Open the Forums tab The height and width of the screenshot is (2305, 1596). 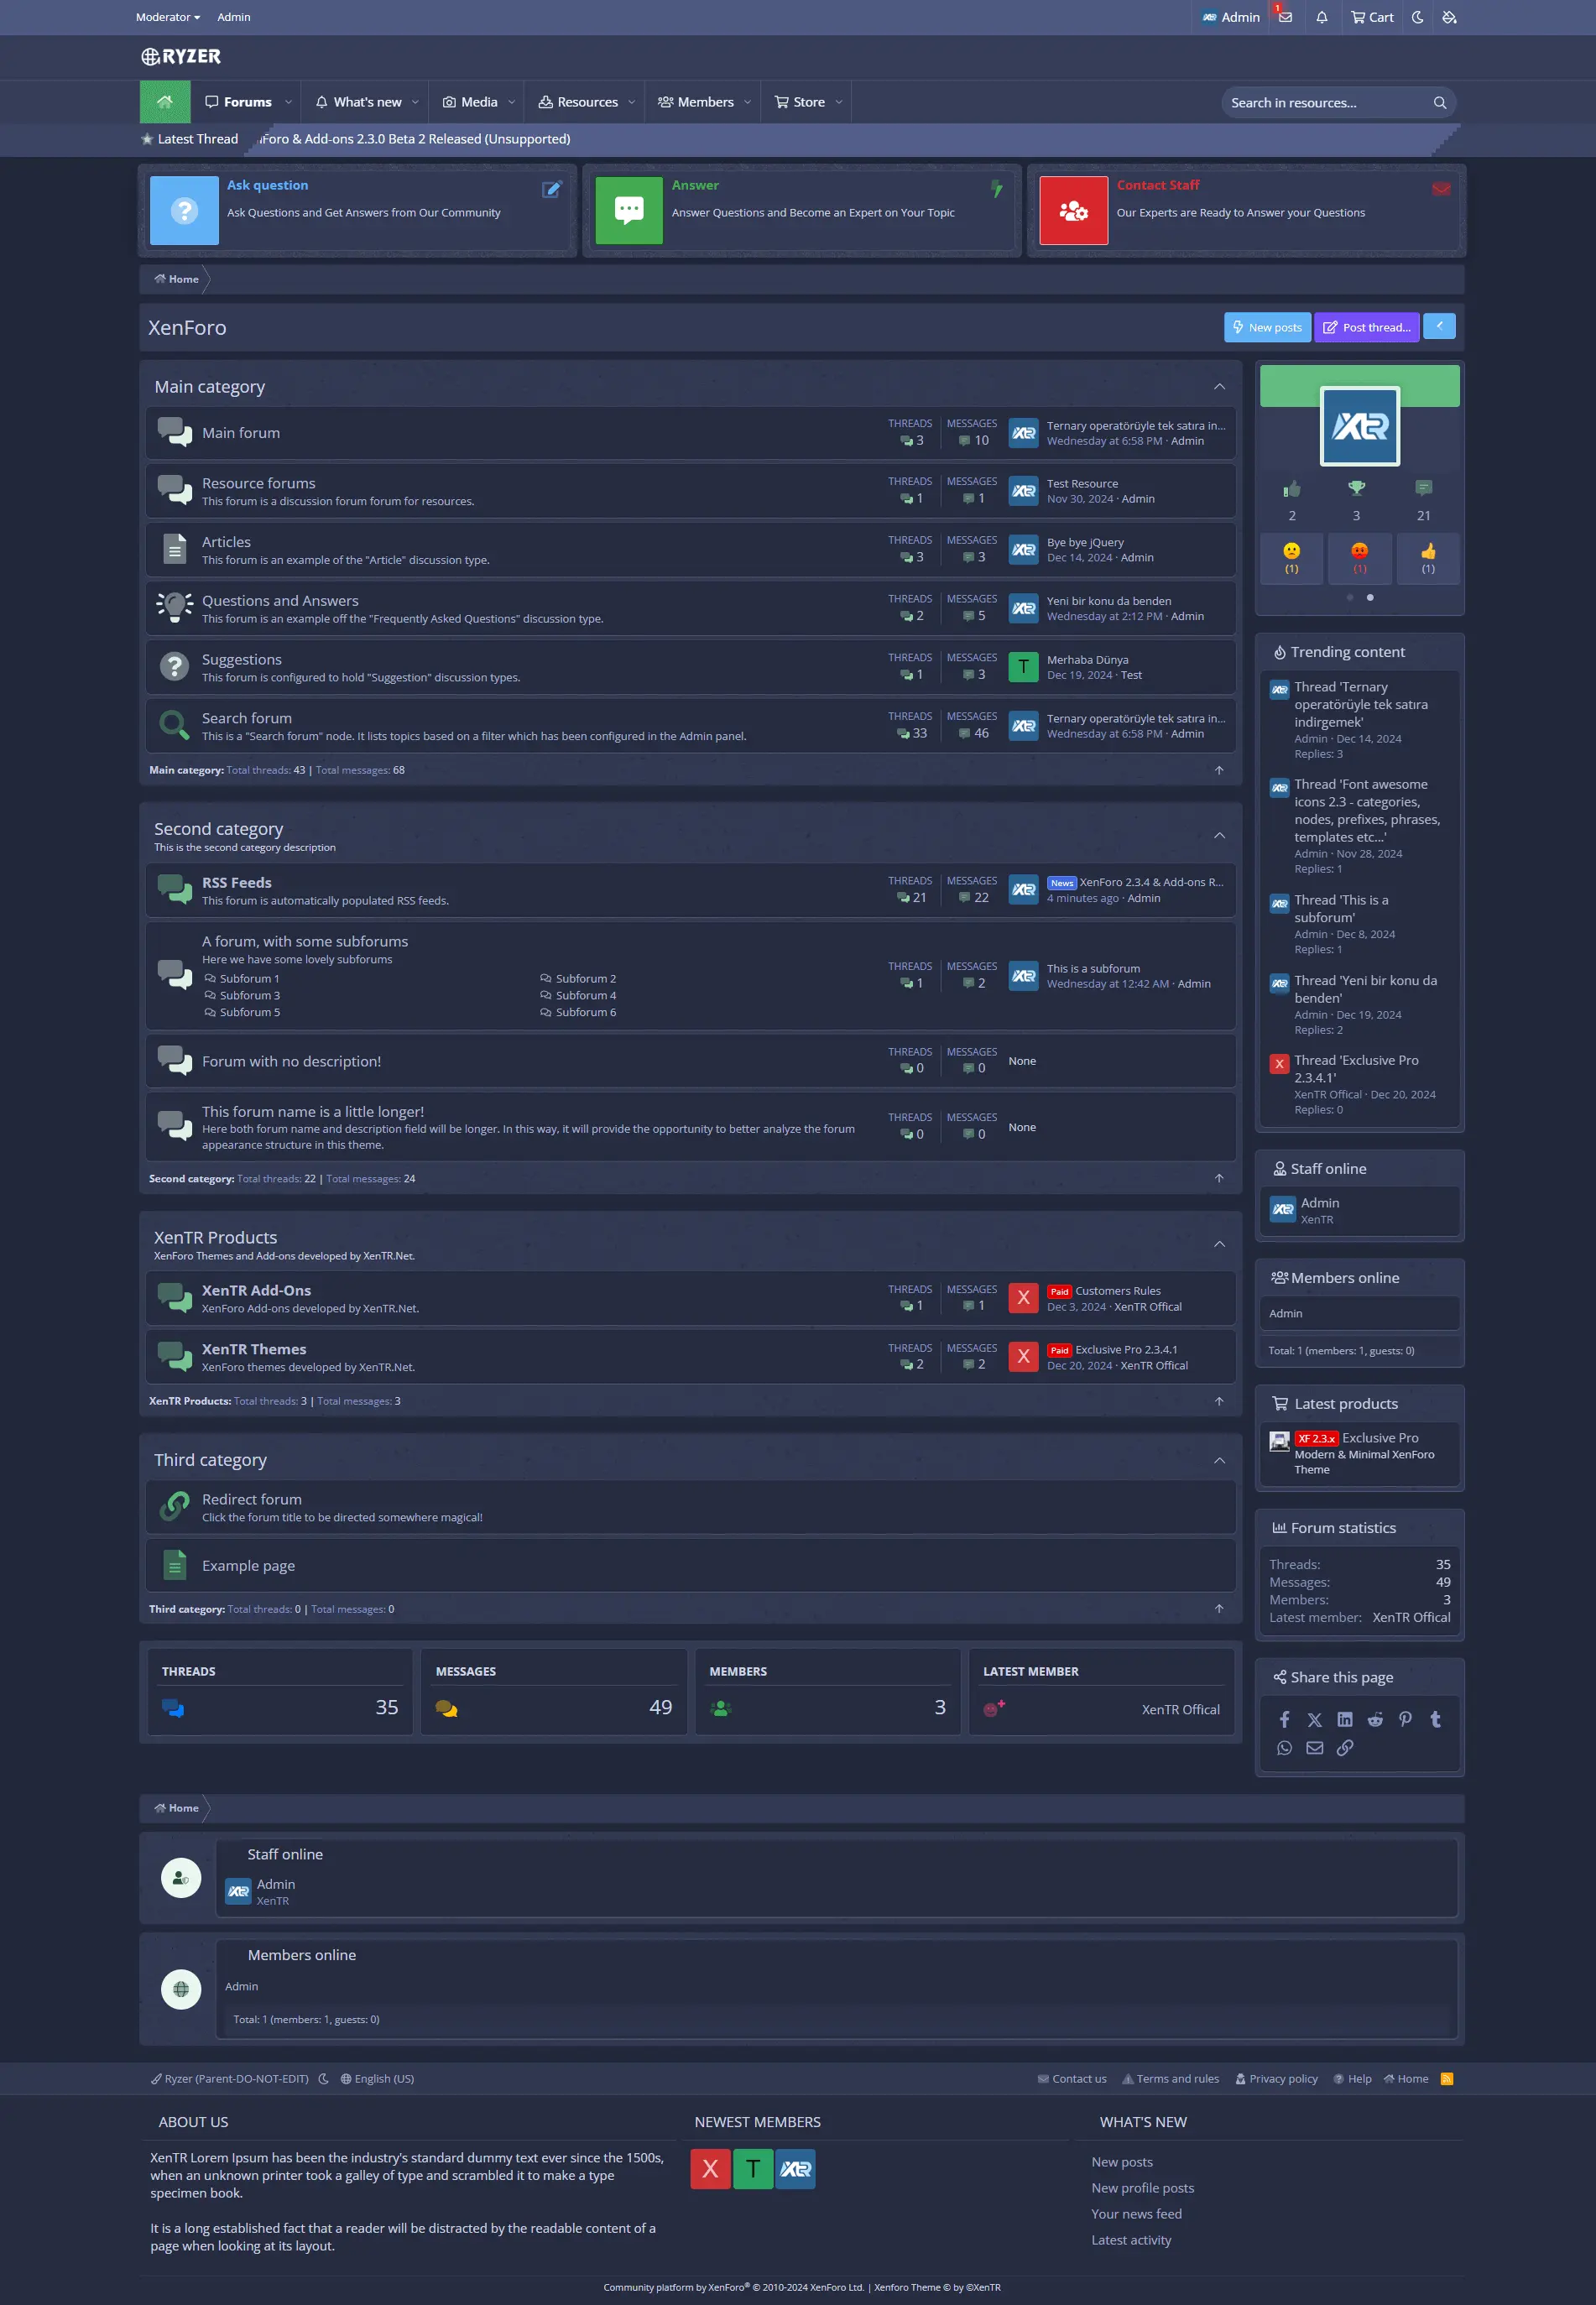pos(238,102)
